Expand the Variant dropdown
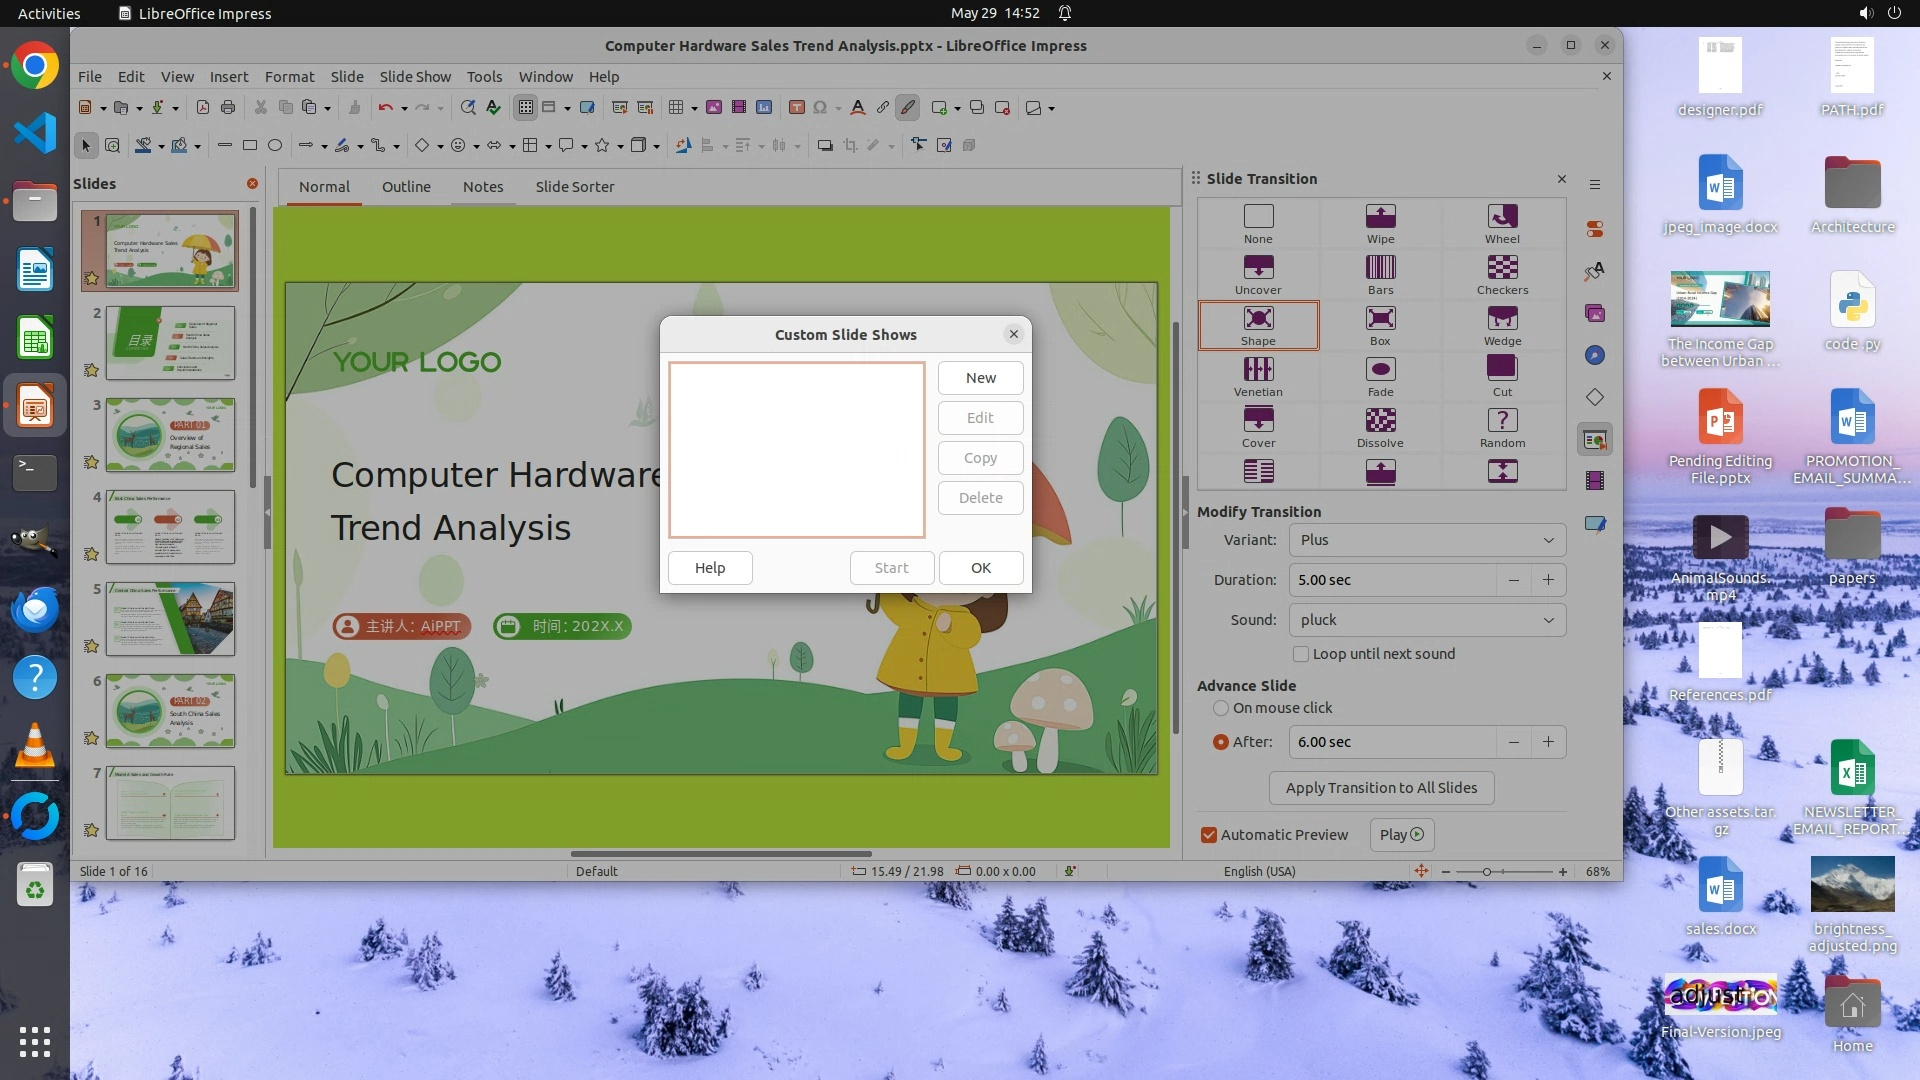 click(1427, 540)
